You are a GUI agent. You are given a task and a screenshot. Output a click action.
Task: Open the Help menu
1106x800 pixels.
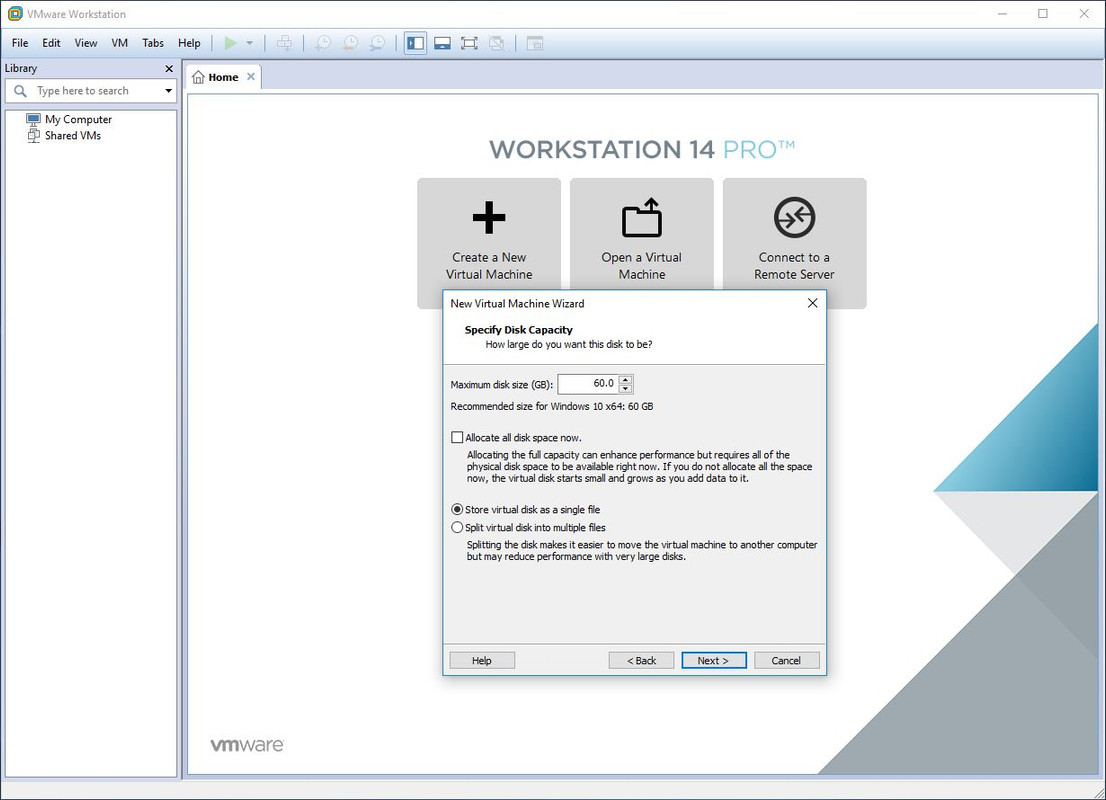point(189,43)
